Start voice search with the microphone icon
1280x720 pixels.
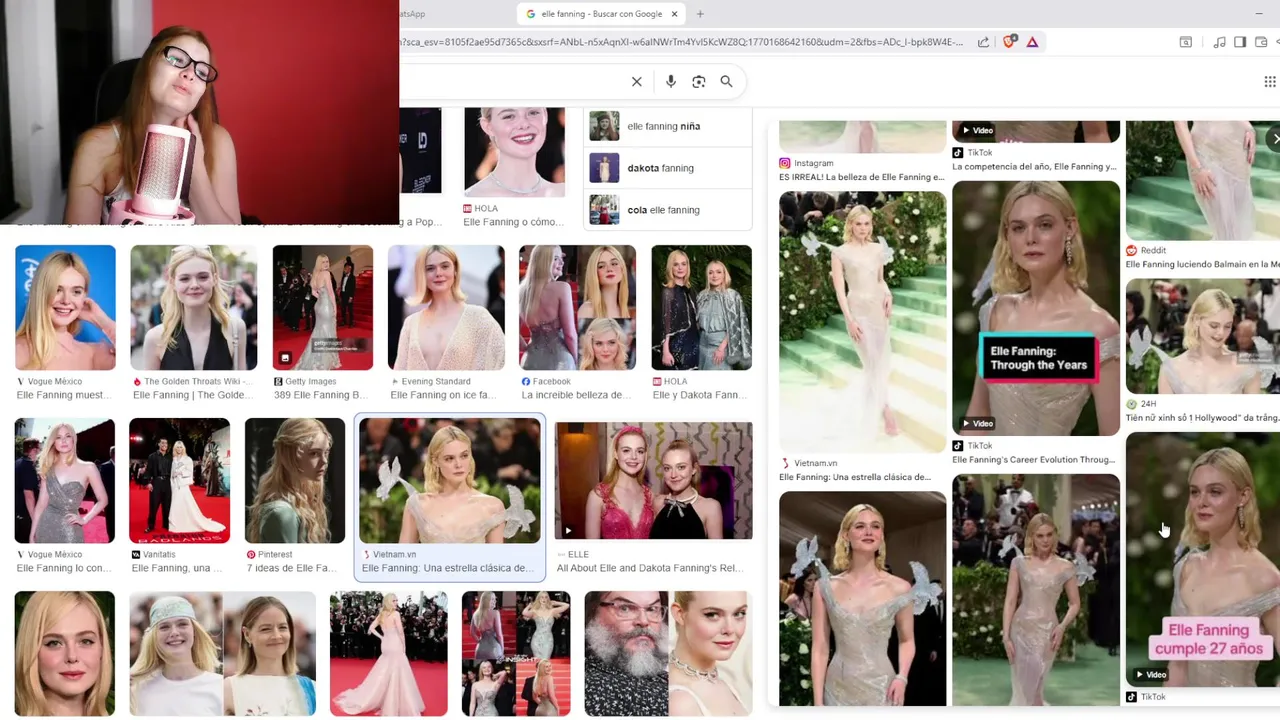[671, 82]
